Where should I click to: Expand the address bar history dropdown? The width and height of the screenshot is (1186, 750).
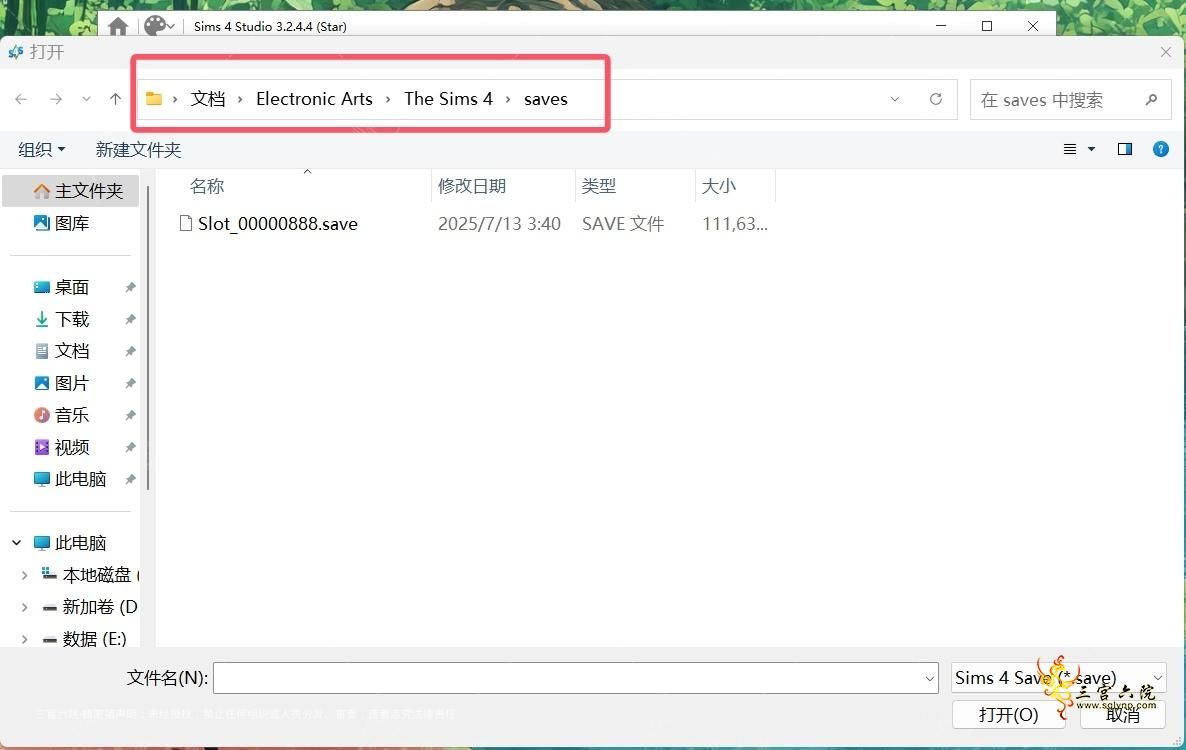point(895,99)
